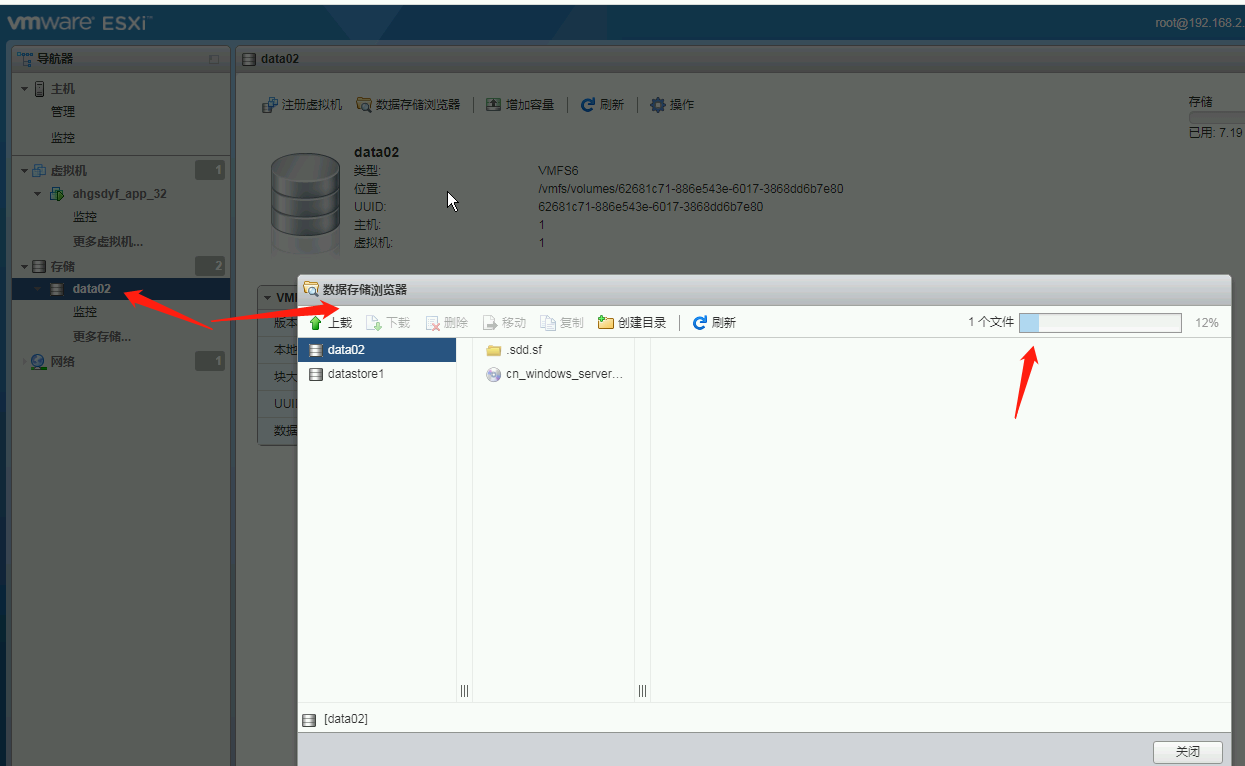The image size is (1245, 766).
Task: Open 管理 under host
Action: pyautogui.click(x=63, y=112)
